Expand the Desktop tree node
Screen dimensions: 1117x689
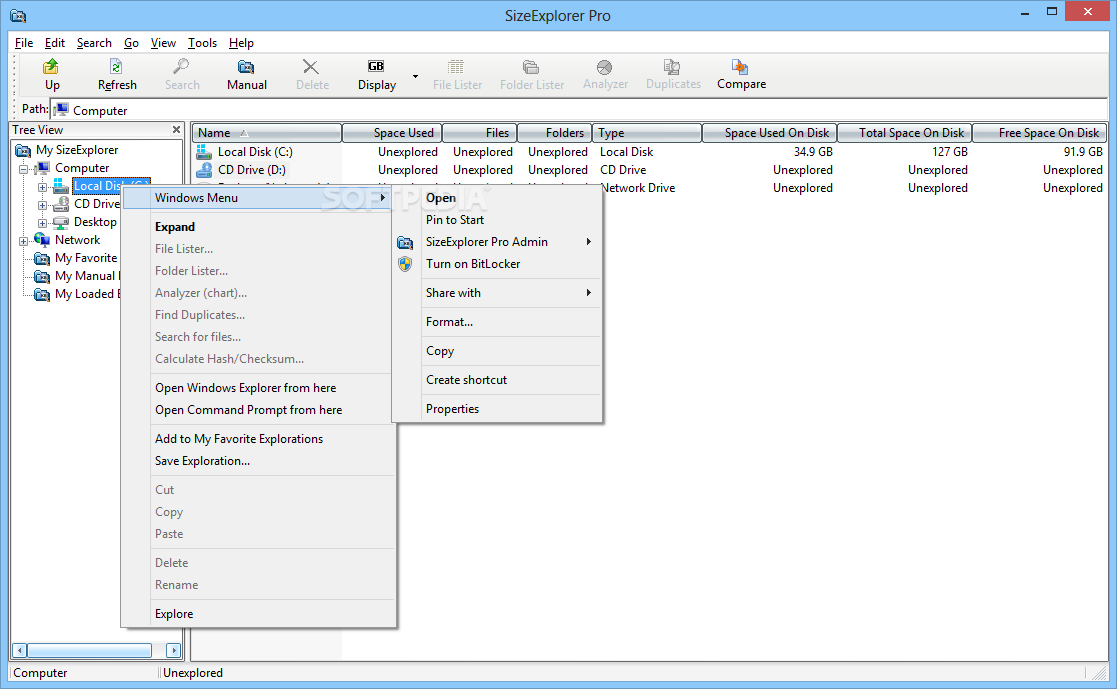pyautogui.click(x=42, y=223)
